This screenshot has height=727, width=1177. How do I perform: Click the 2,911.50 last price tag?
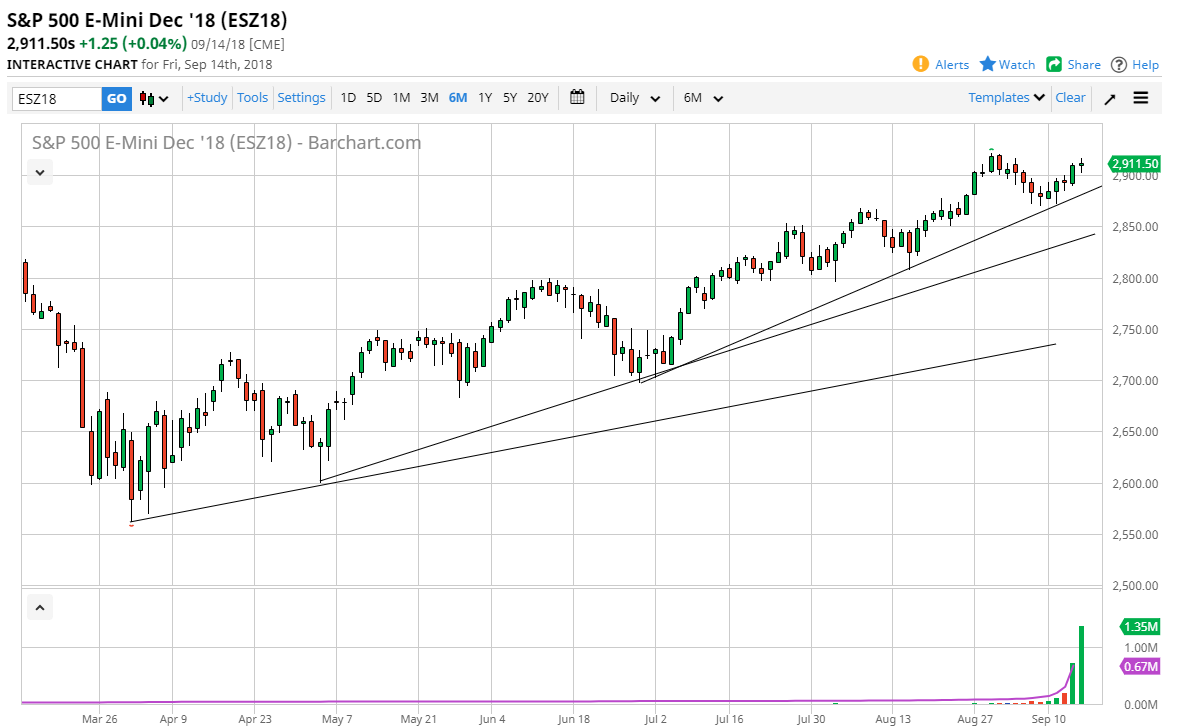(x=1135, y=163)
